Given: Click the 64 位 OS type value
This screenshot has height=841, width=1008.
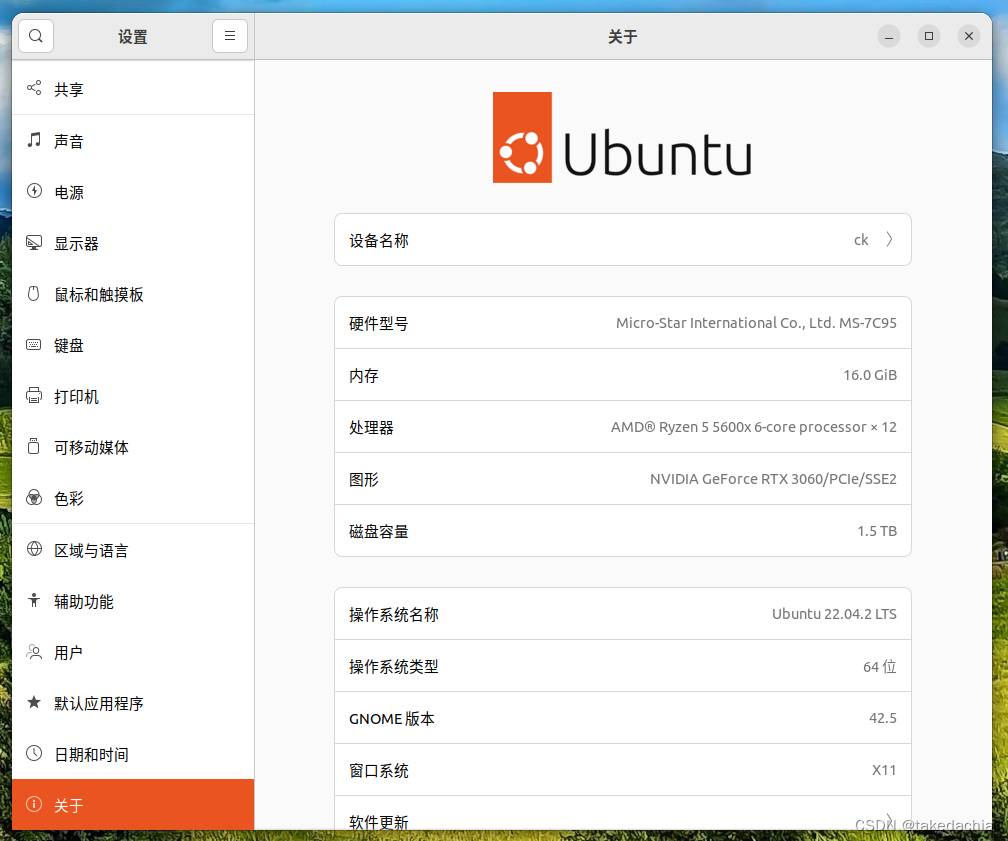Looking at the screenshot, I should click(879, 667).
